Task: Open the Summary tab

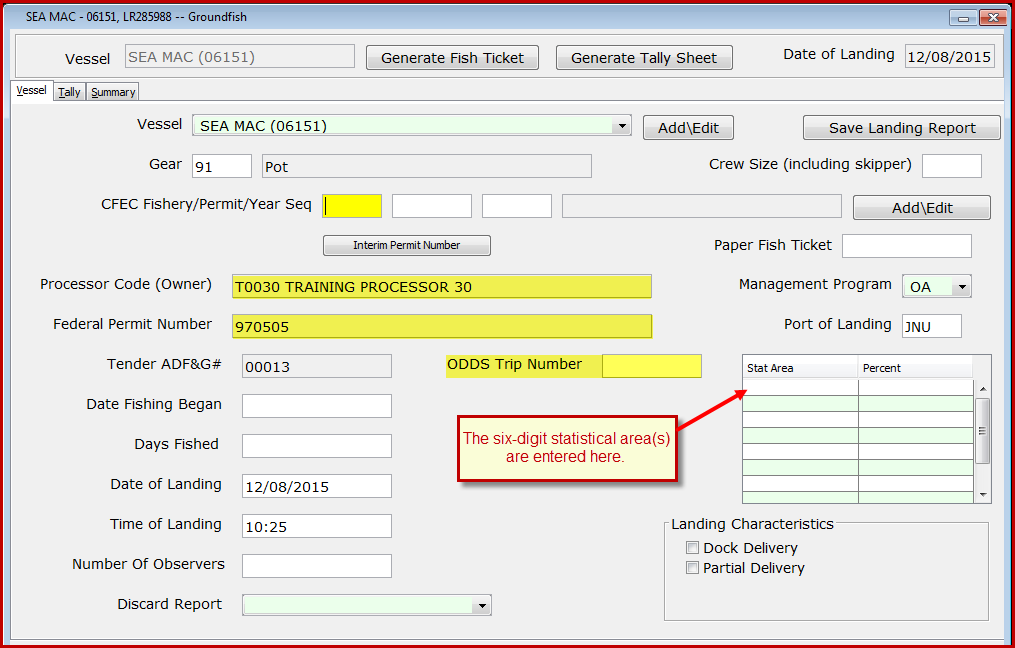Action: click(113, 92)
